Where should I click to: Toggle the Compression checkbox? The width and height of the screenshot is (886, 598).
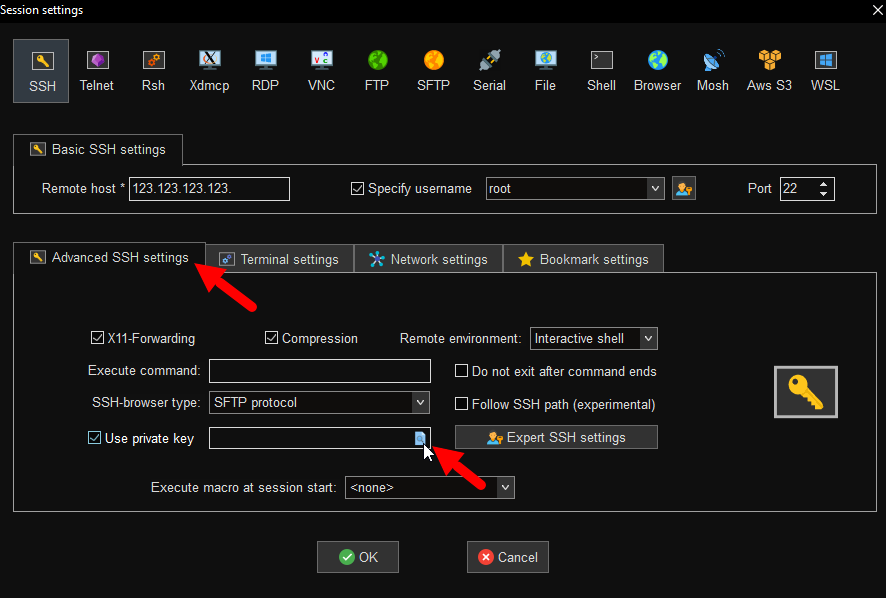tap(272, 338)
